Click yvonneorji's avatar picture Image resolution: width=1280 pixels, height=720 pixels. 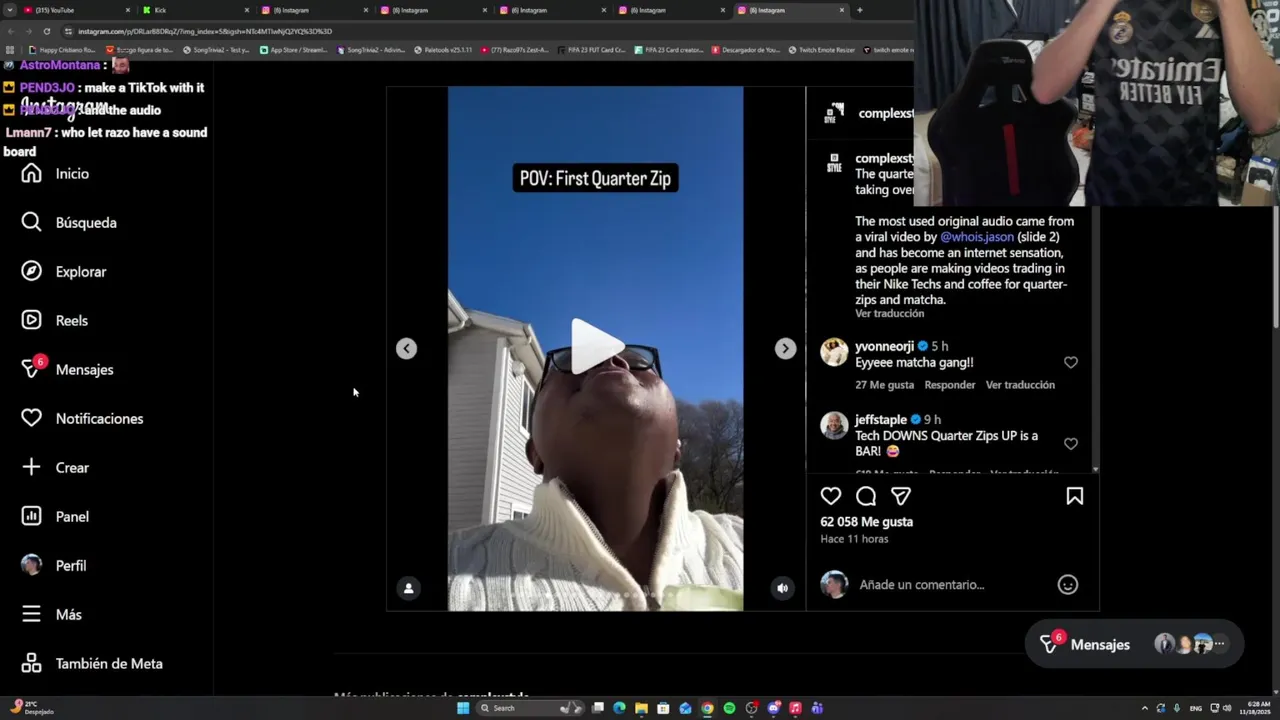(834, 352)
